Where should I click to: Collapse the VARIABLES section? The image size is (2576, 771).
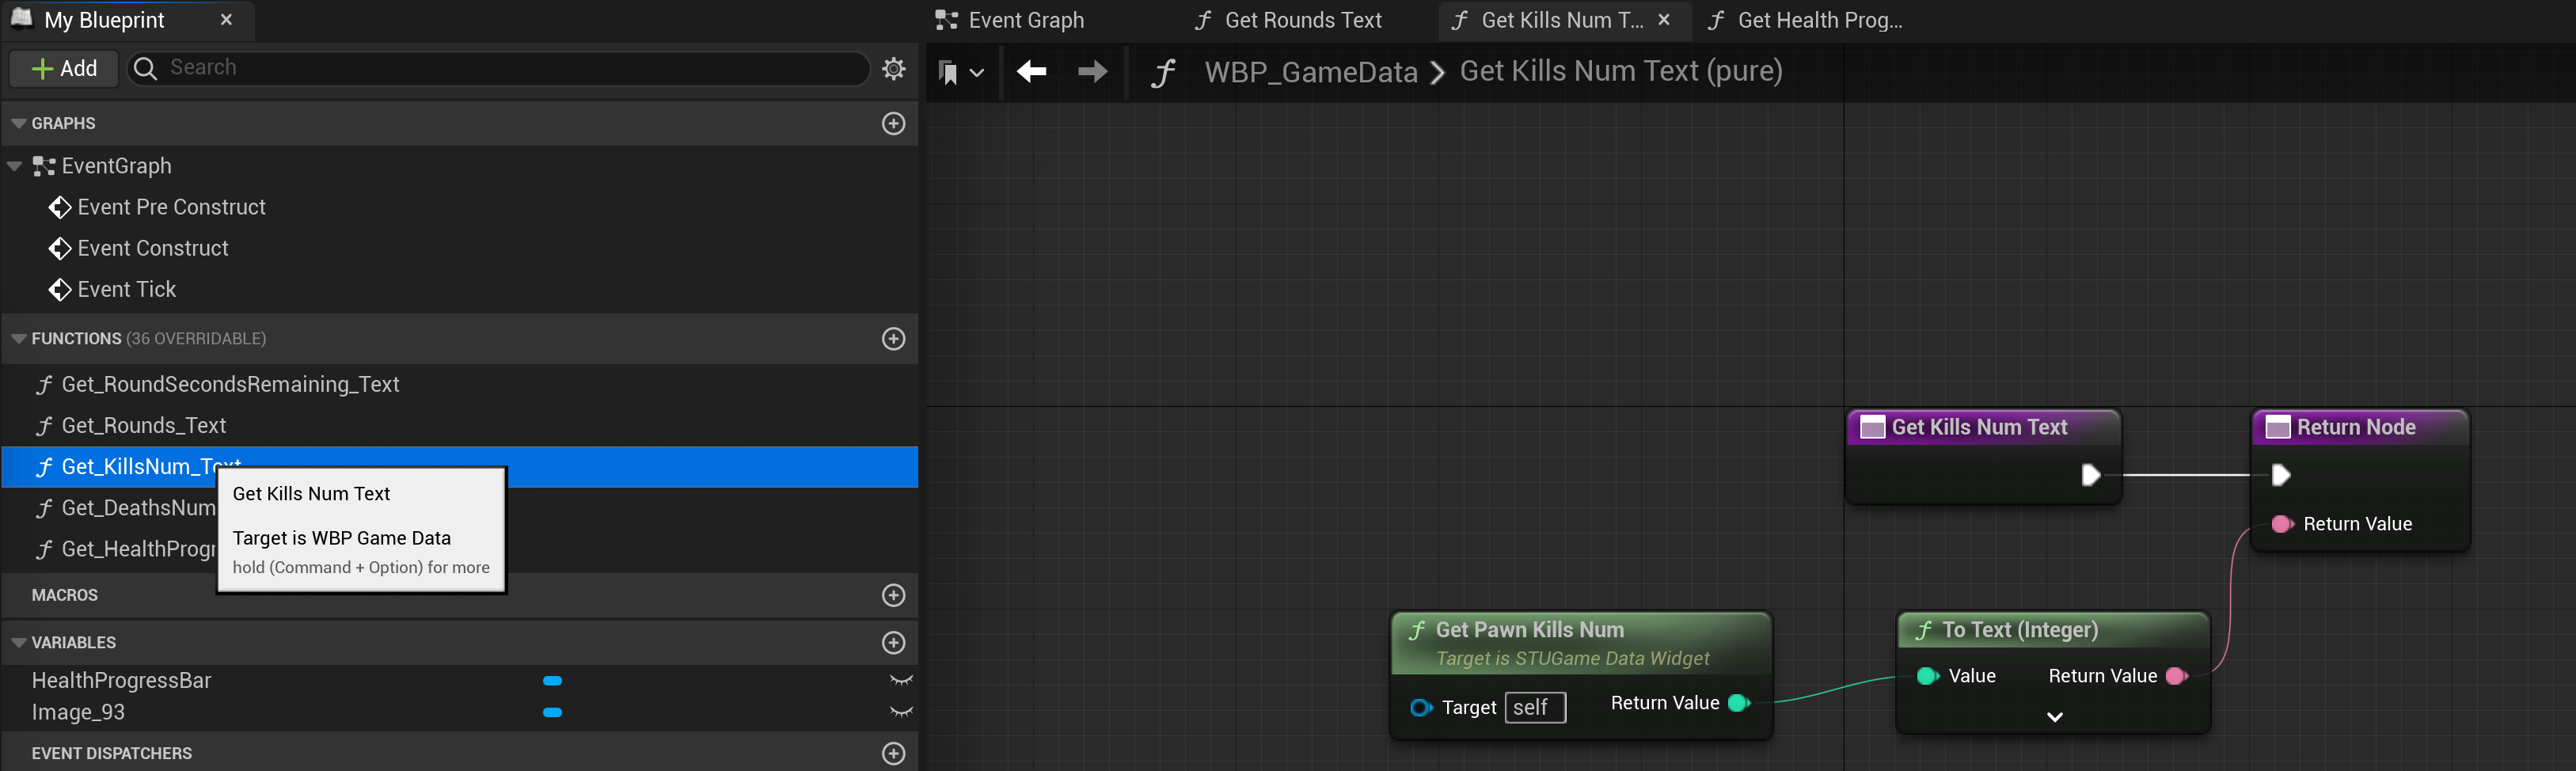point(18,642)
